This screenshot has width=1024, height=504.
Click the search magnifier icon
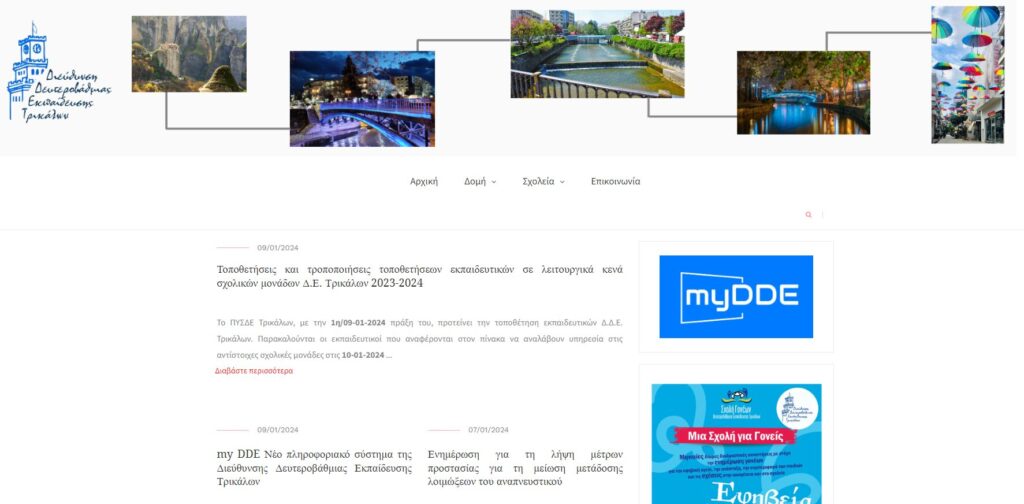click(x=808, y=215)
